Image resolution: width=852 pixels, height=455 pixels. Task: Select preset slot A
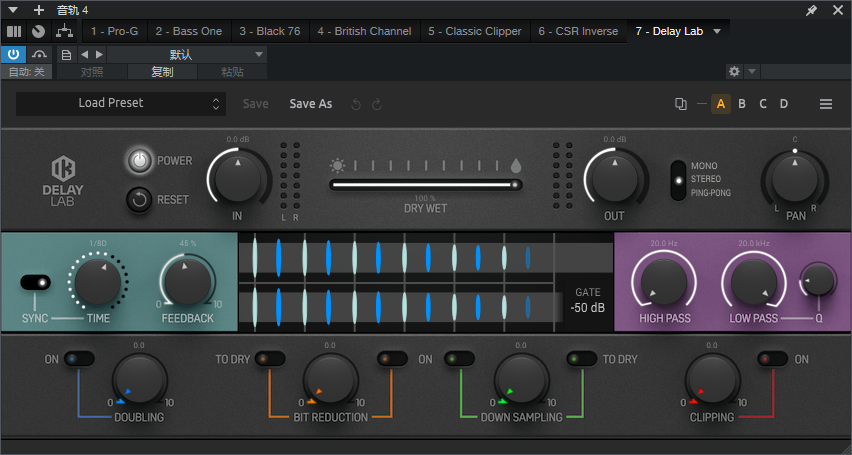point(721,104)
